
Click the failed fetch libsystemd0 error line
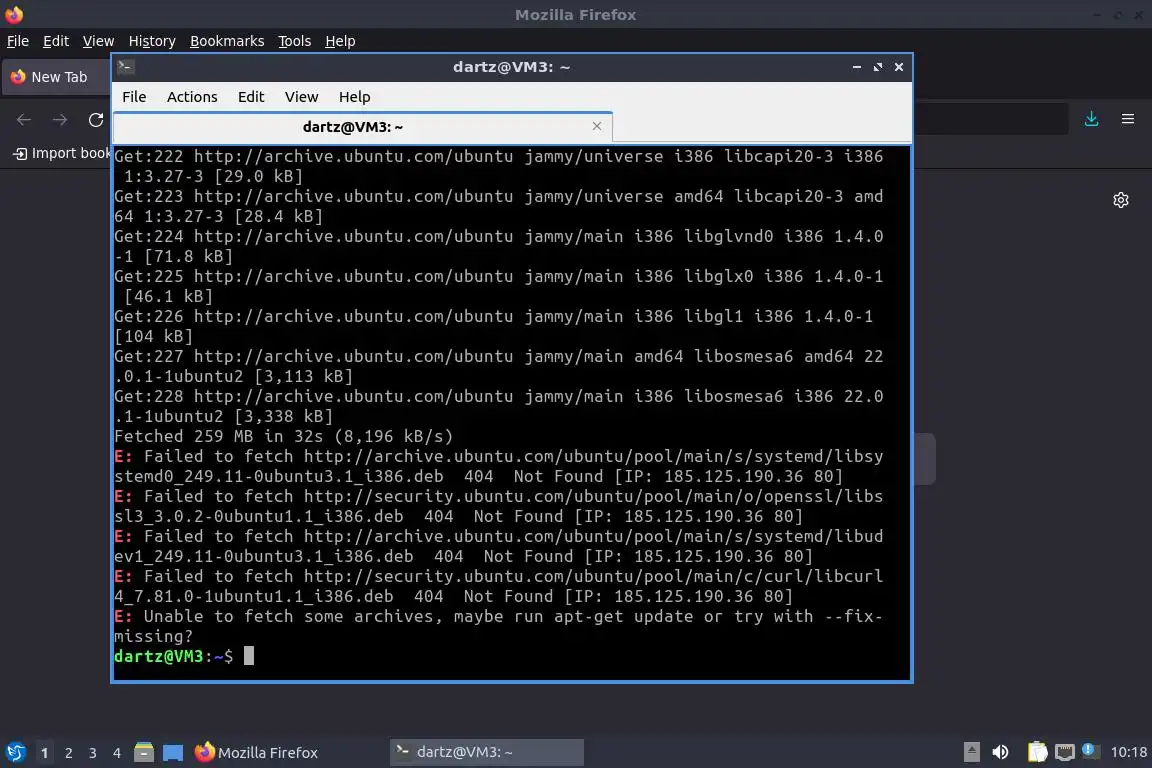coord(499,466)
